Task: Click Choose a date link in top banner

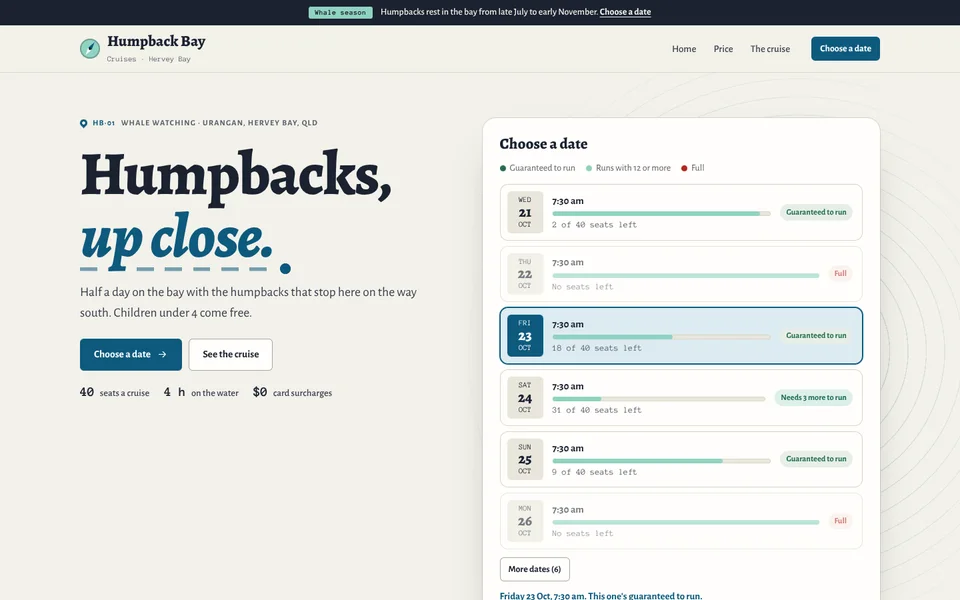Action: coord(625,12)
